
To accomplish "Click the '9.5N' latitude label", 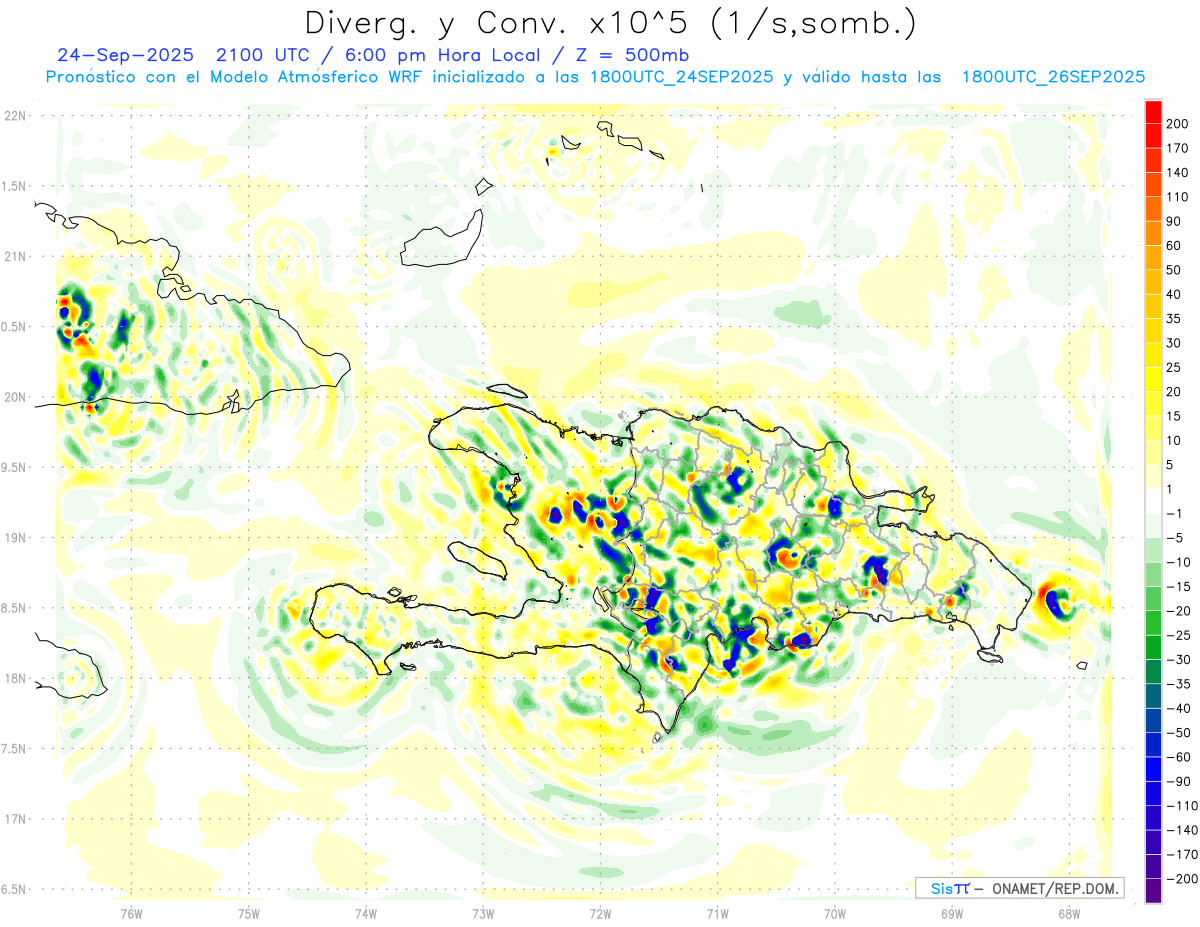I will 13,467.
